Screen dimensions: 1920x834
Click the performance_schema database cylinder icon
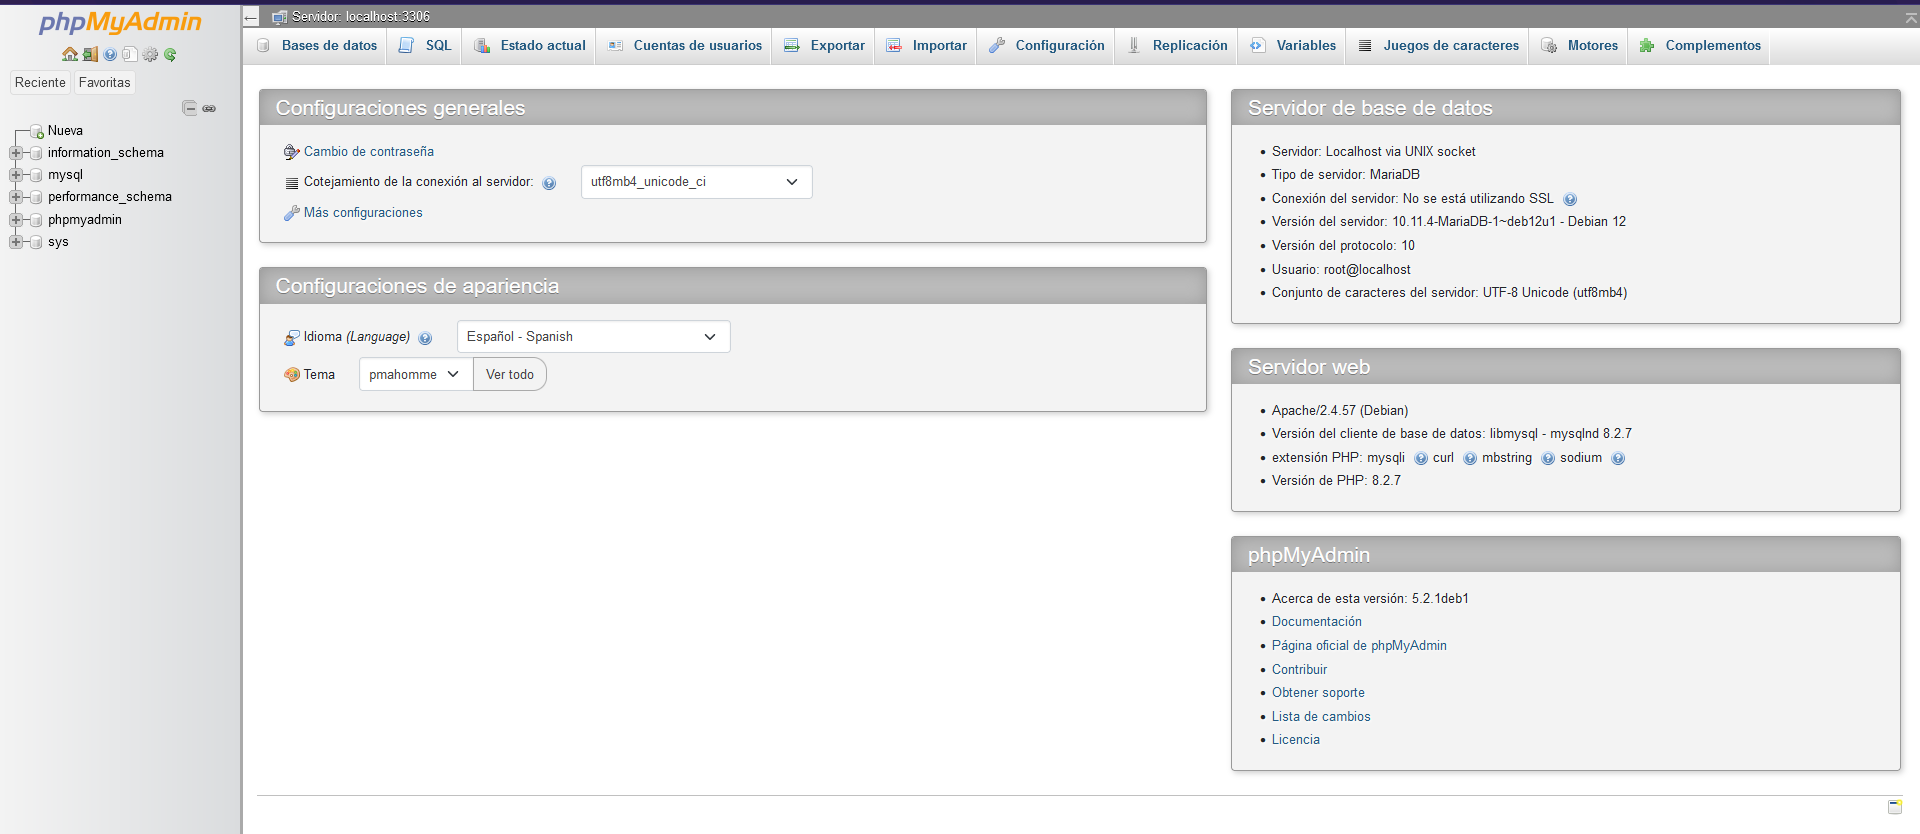coord(37,197)
